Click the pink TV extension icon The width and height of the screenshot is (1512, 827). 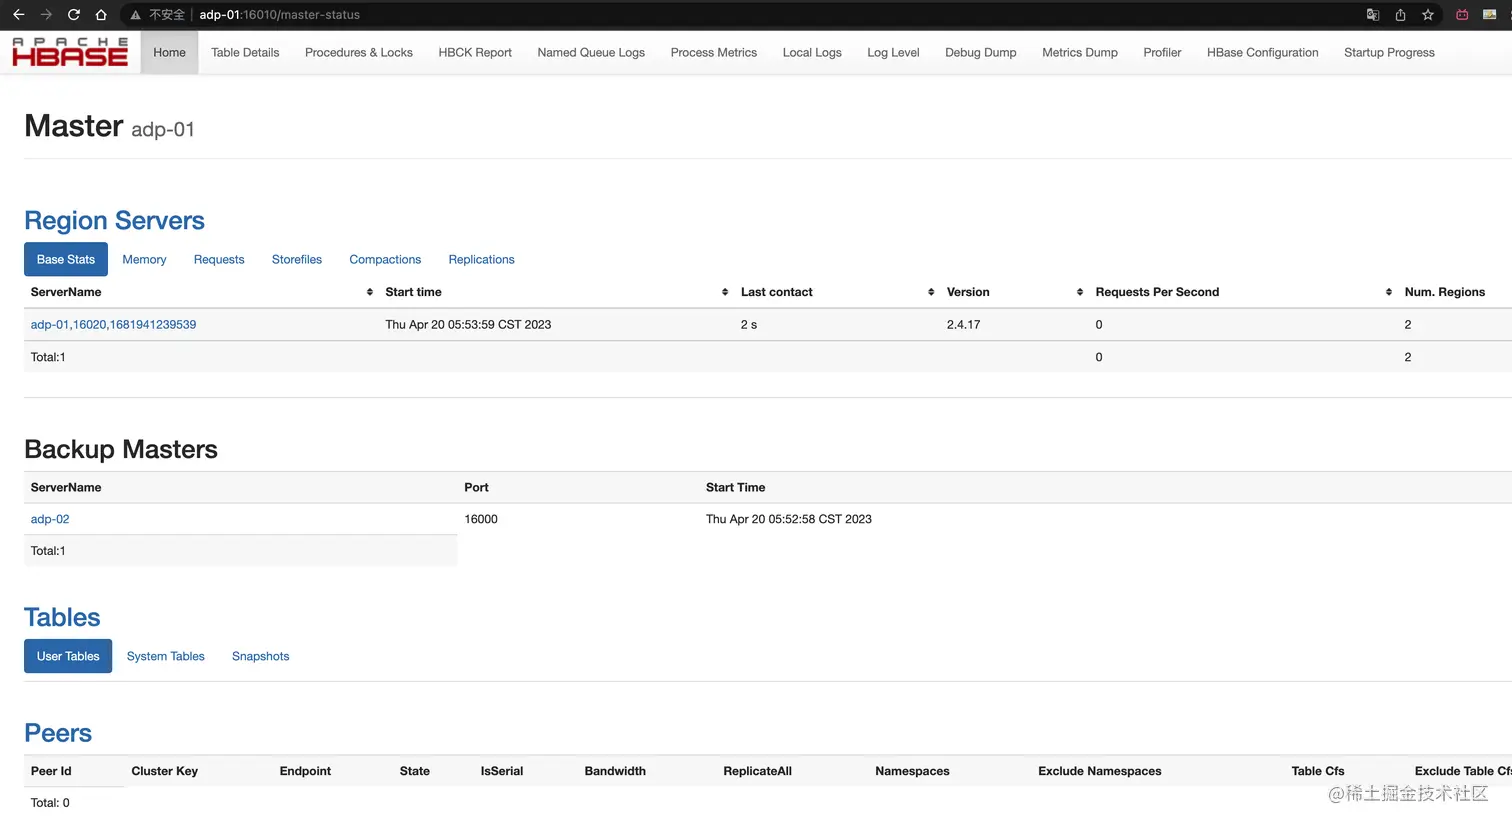(x=1463, y=14)
